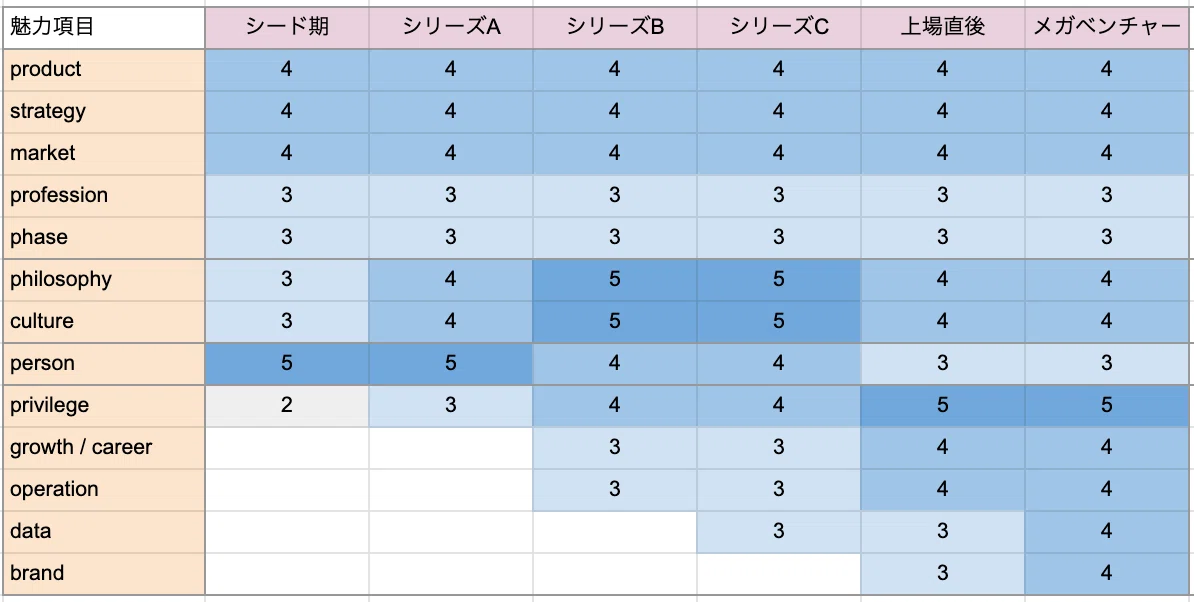Select the 魅力項目 header cell
Viewport: 1194px width, 602px height.
coord(104,27)
